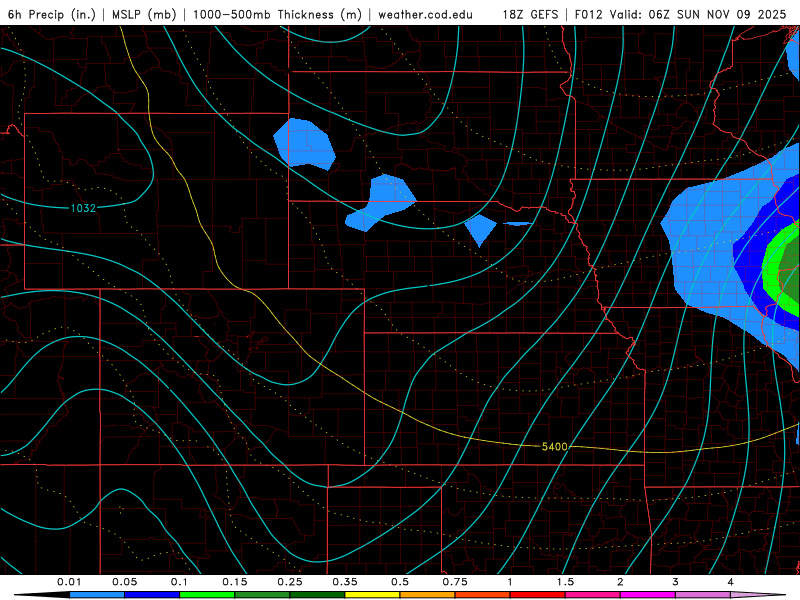800x600 pixels.
Task: Click the black left arrow end of colorbar
Action: (42, 595)
